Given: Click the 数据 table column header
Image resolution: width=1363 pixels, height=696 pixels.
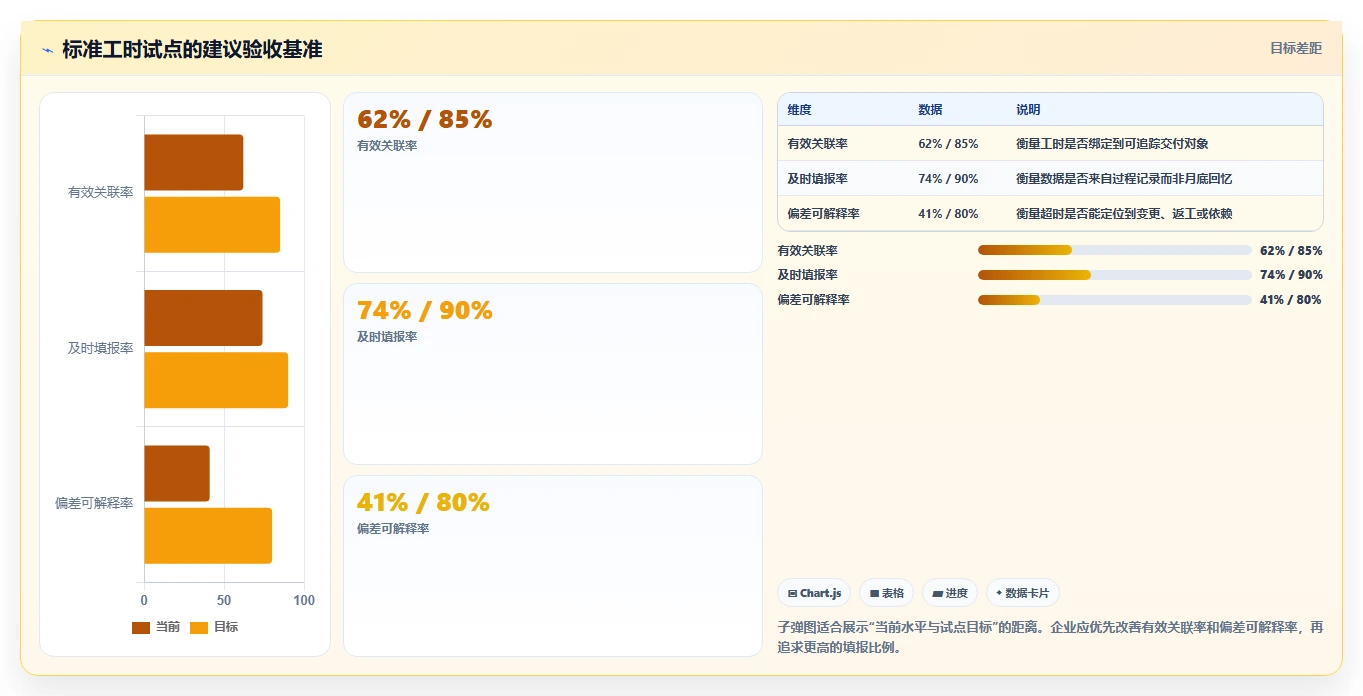Looking at the screenshot, I should coord(930,110).
